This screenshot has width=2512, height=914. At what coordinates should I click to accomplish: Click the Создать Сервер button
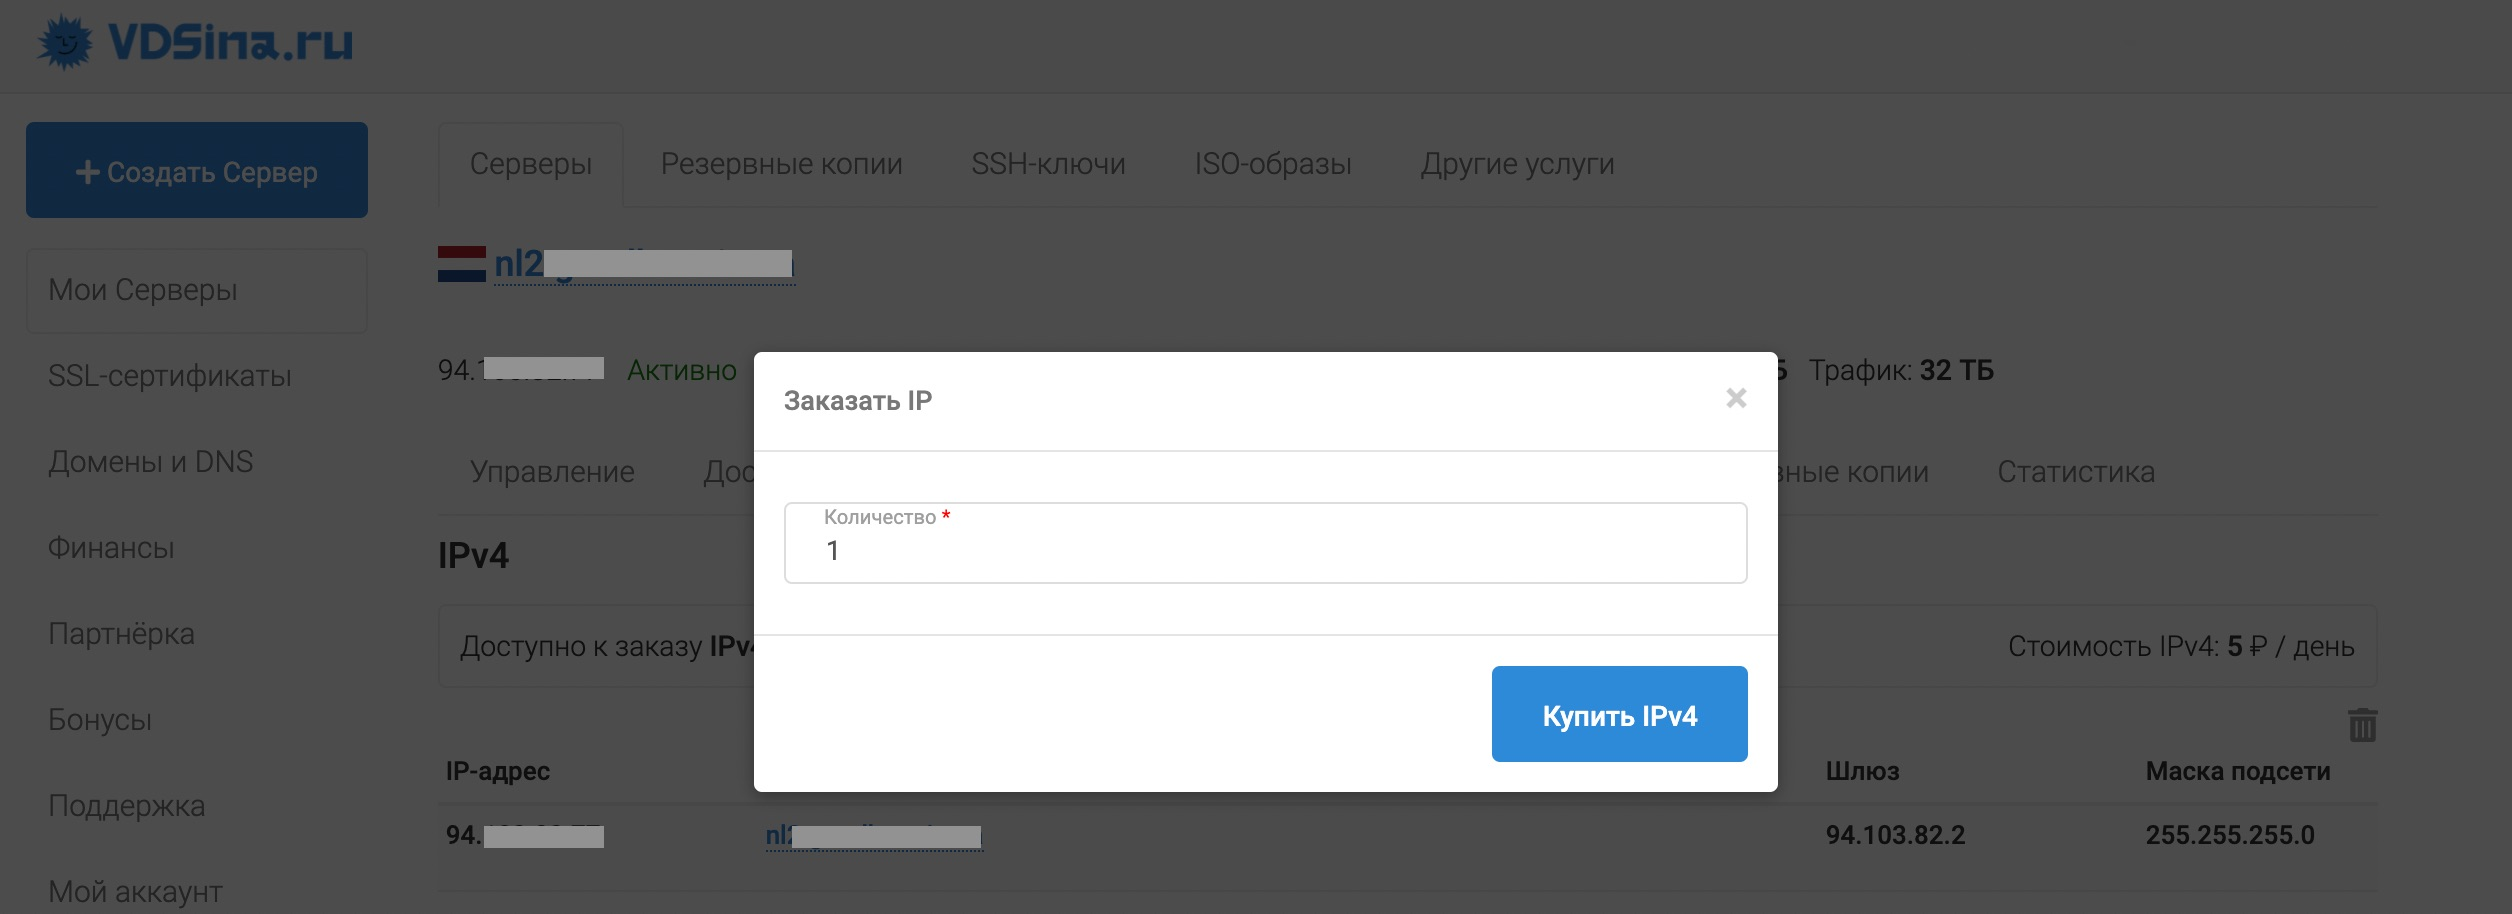click(x=197, y=170)
